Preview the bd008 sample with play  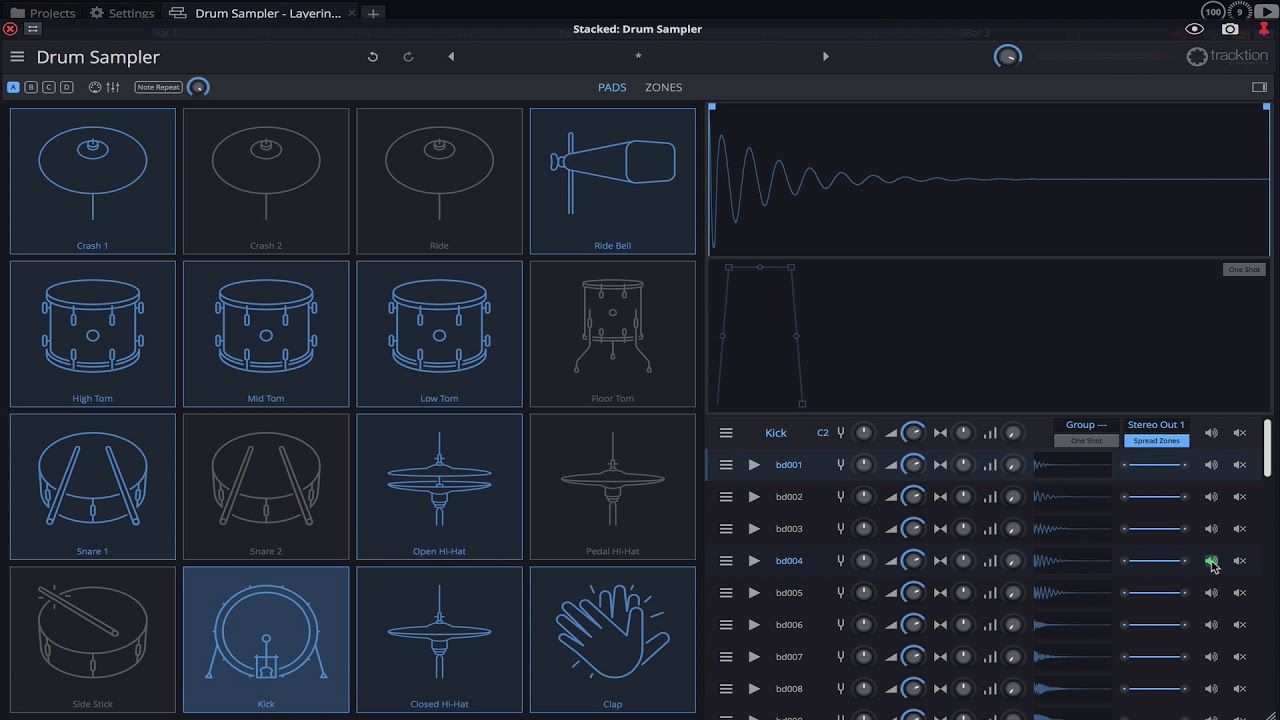click(754, 689)
